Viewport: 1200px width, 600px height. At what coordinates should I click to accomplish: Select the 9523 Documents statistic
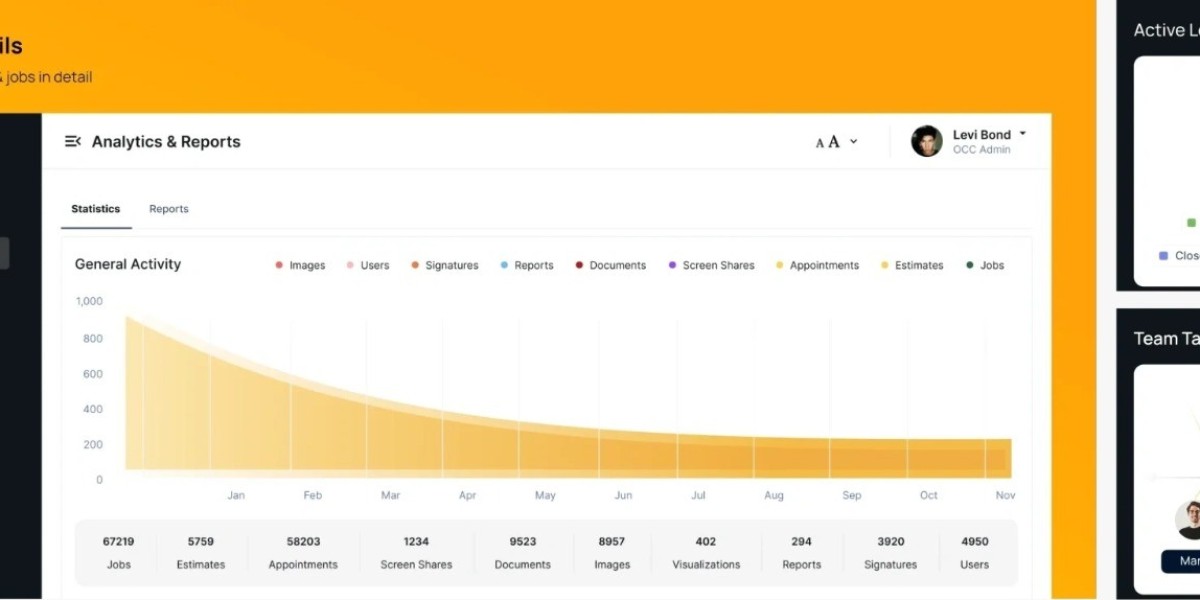pyautogui.click(x=522, y=552)
